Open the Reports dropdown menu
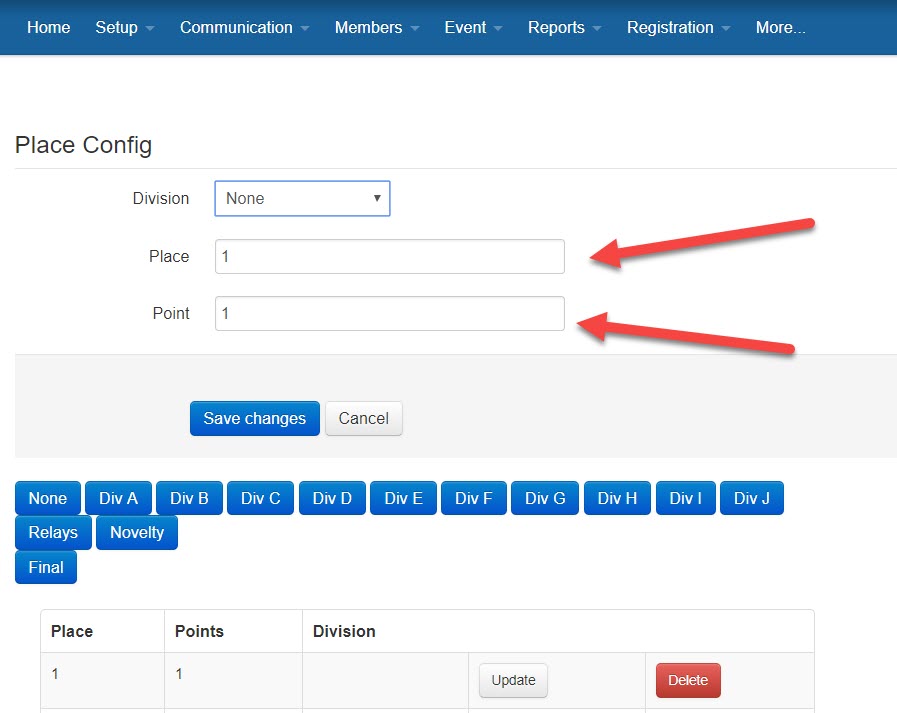The width and height of the screenshot is (897, 713). click(x=564, y=27)
